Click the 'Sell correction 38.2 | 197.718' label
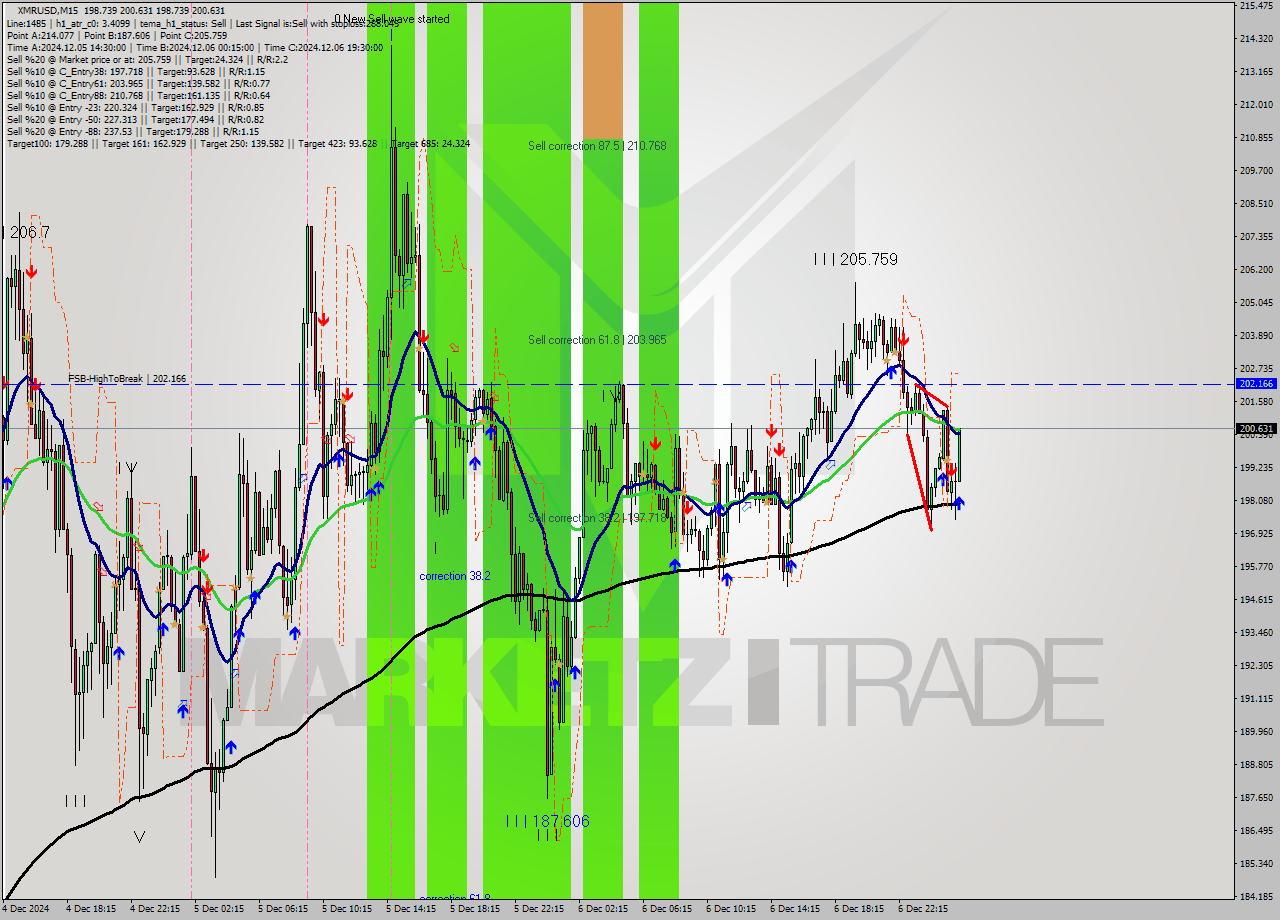The width and height of the screenshot is (1280, 920). tap(597, 518)
